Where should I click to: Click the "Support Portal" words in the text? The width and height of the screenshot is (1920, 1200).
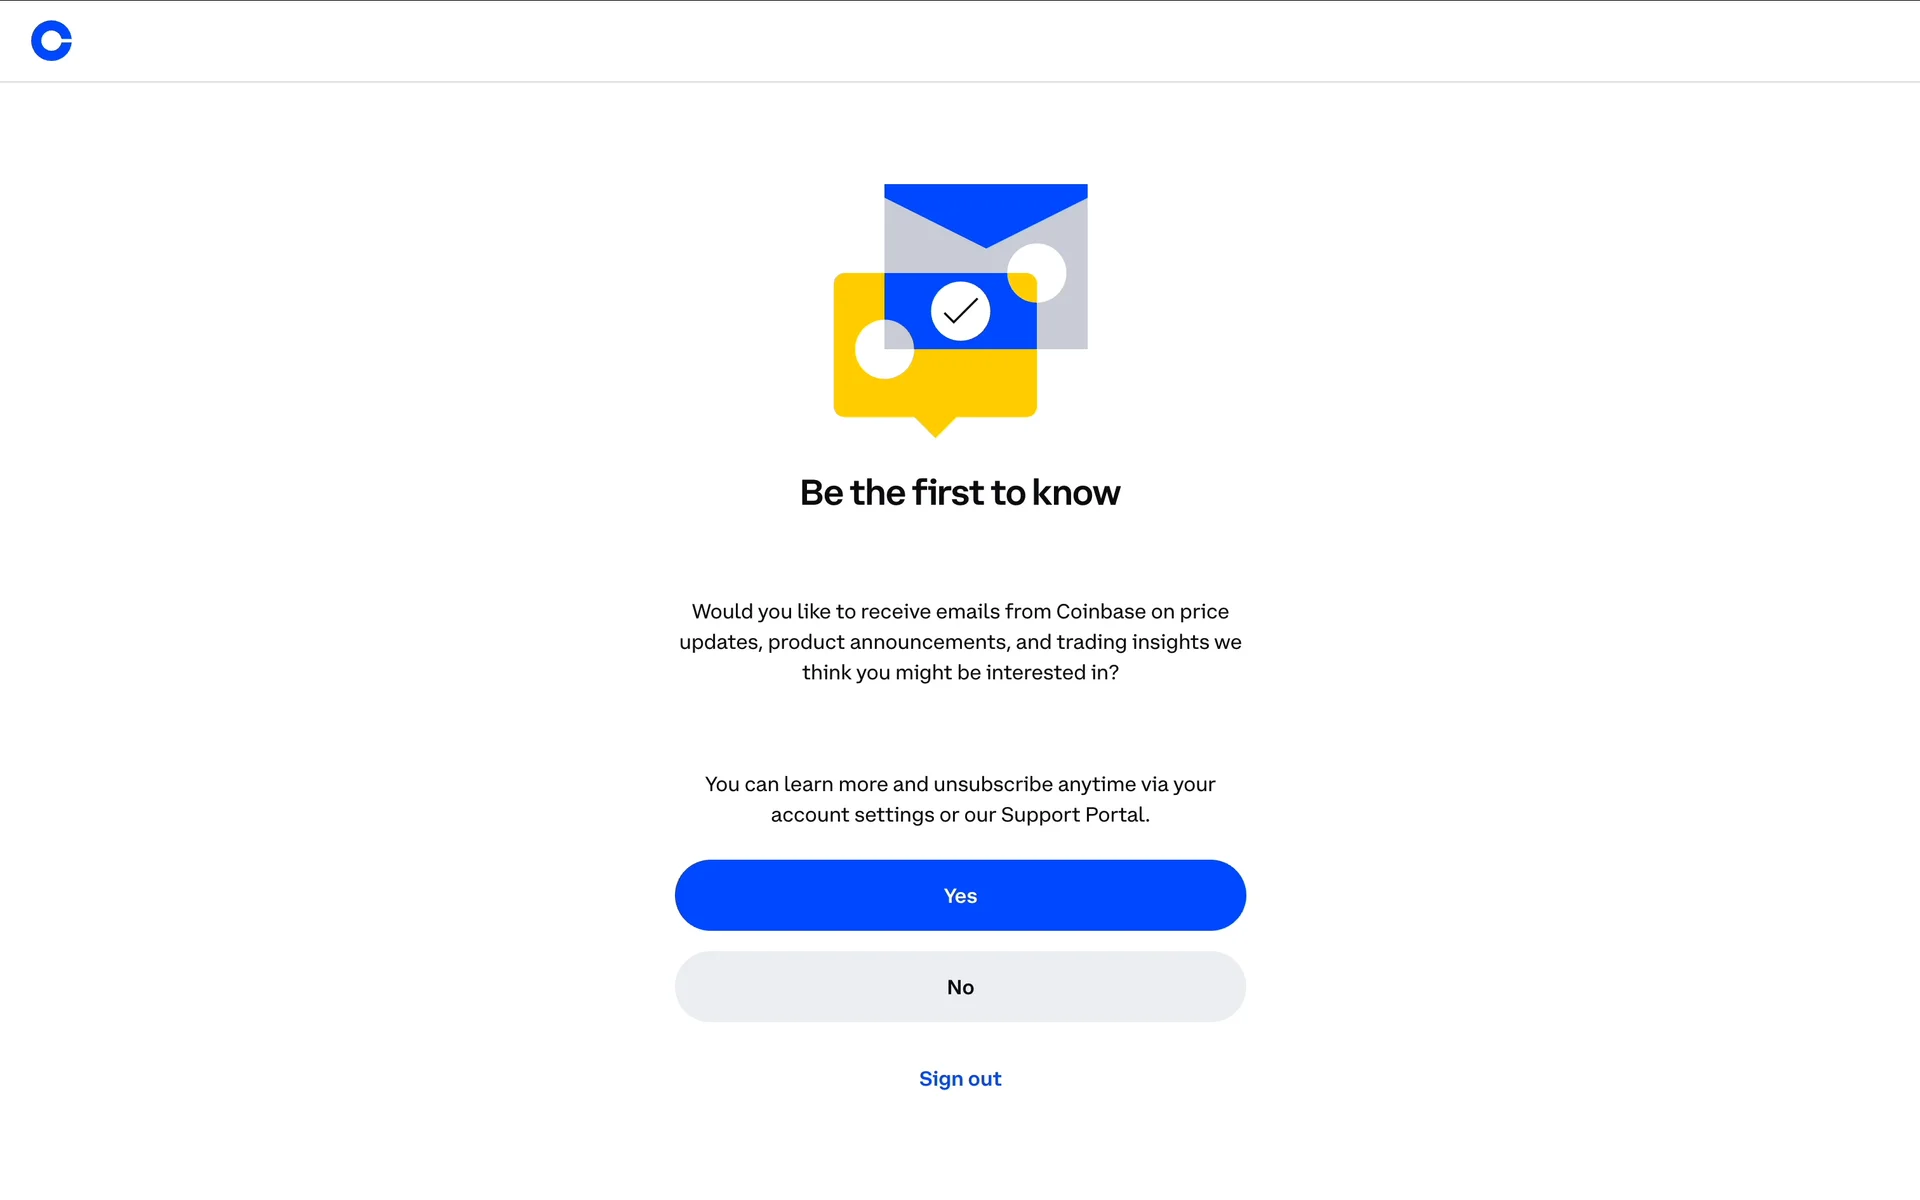1075,815
